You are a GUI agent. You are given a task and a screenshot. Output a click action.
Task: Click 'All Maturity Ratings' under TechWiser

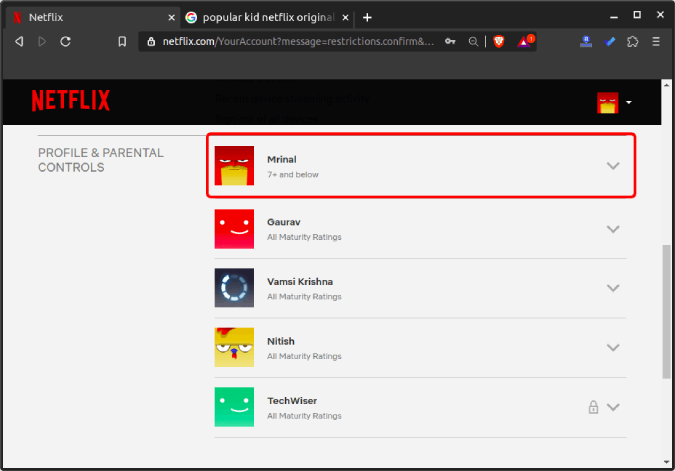[304, 416]
